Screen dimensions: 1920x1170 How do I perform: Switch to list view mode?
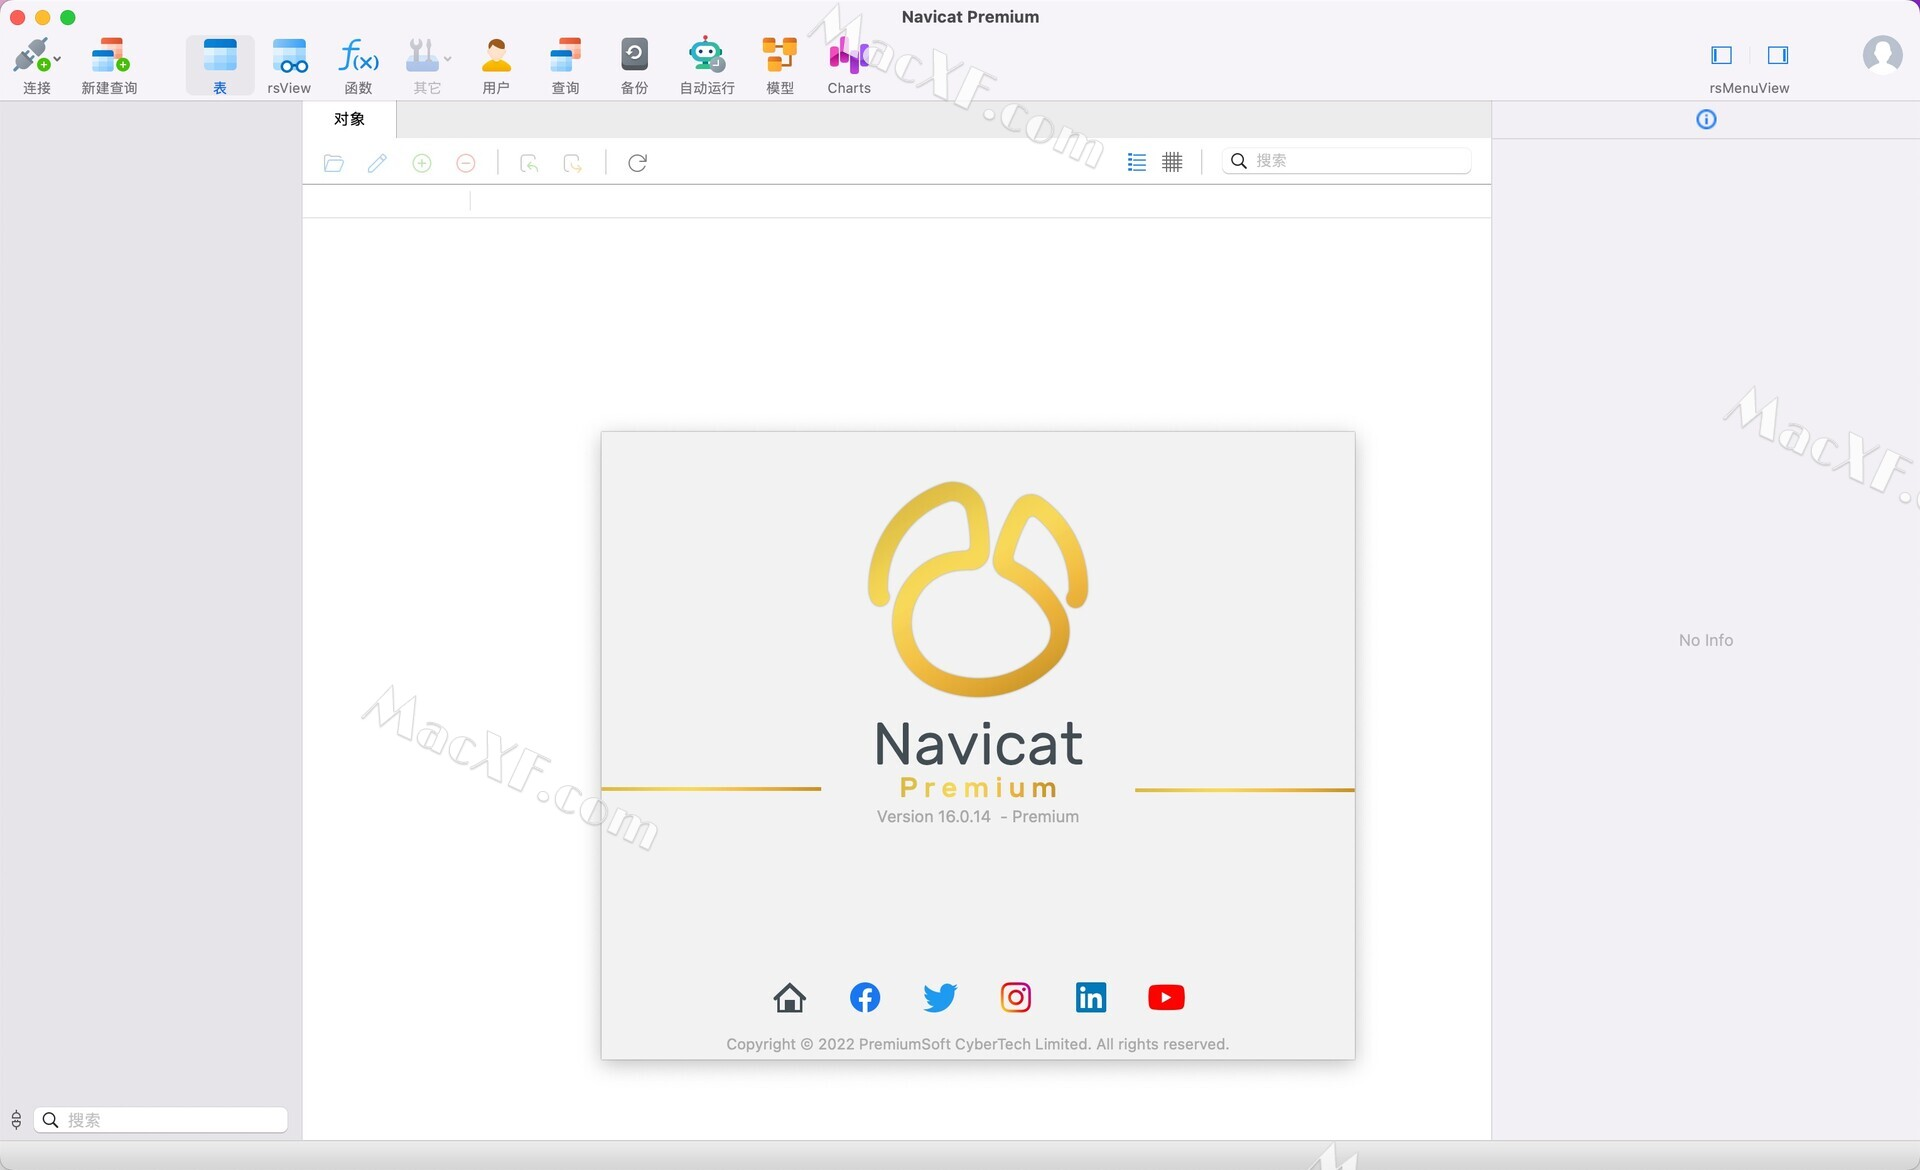[1137, 162]
